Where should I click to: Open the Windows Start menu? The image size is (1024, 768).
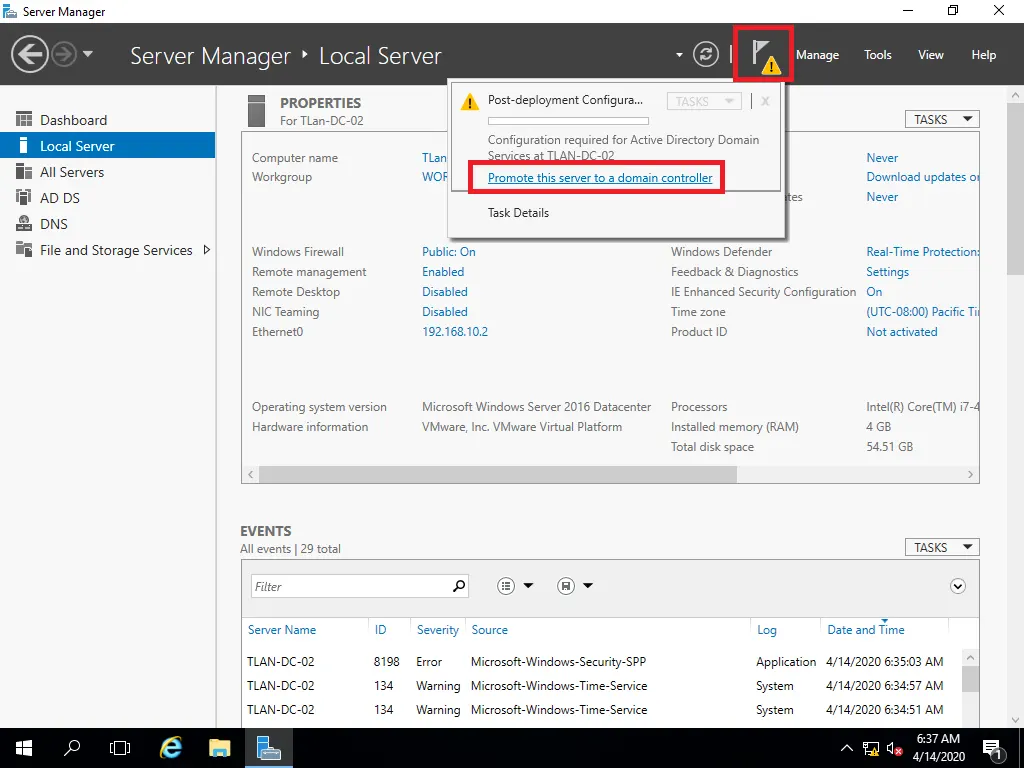24,748
